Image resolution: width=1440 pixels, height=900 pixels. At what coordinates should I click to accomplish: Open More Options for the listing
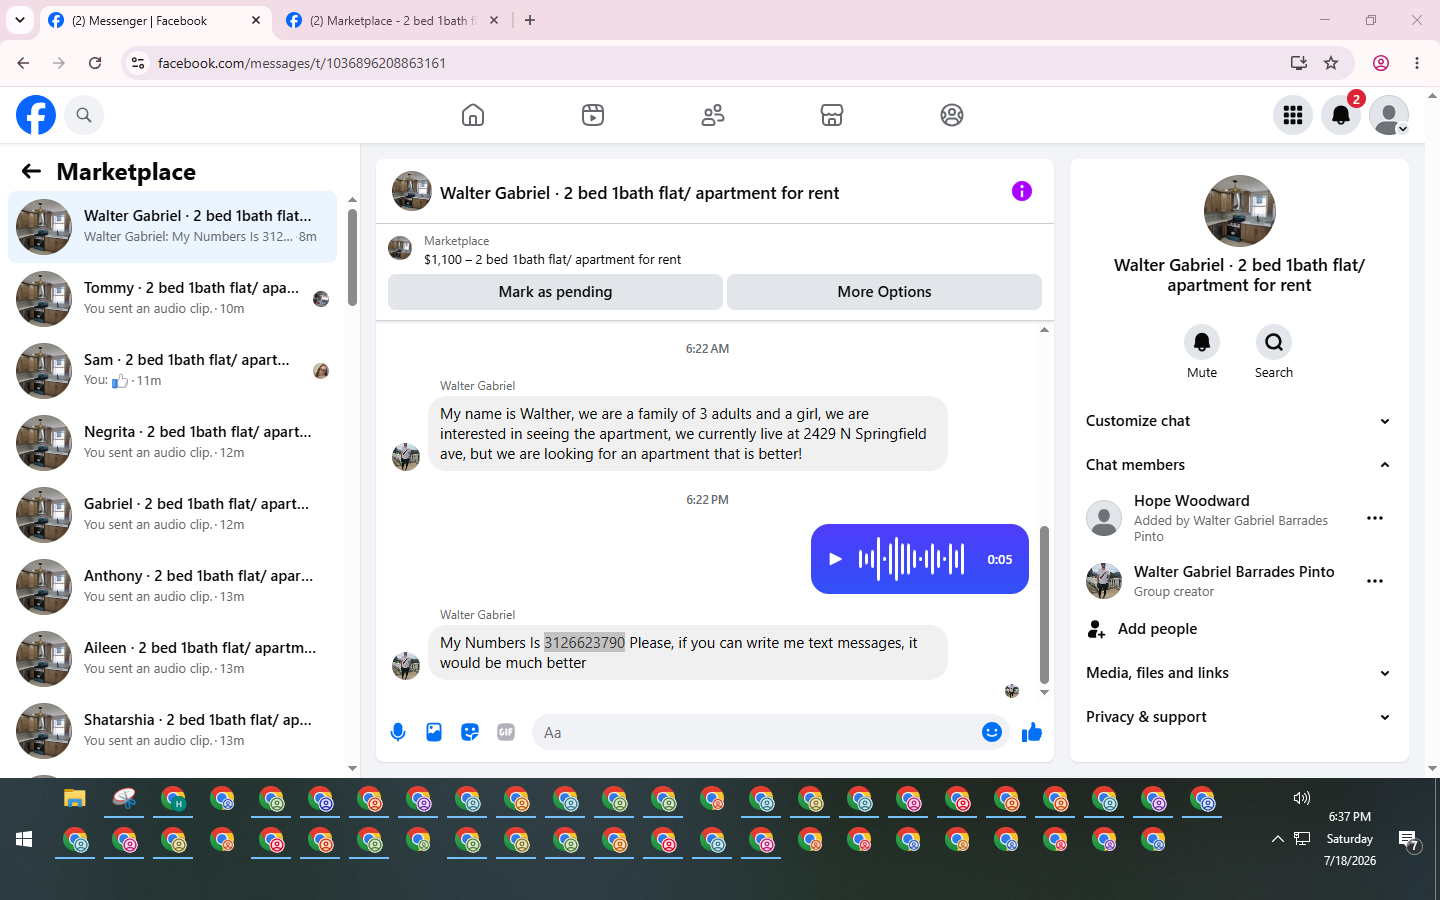[x=884, y=292]
